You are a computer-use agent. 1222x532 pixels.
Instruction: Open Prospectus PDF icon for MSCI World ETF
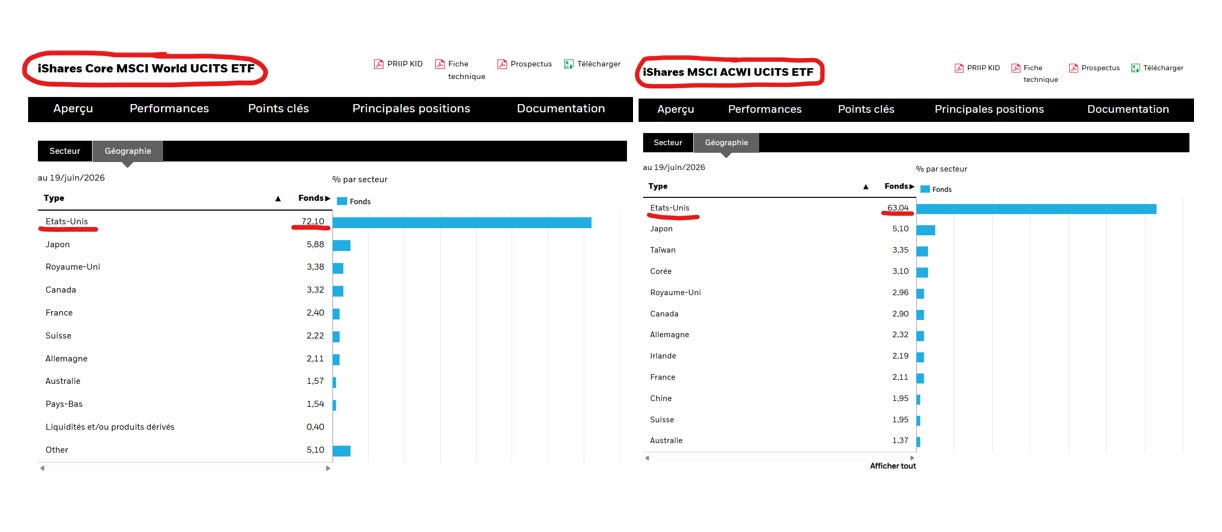(502, 64)
